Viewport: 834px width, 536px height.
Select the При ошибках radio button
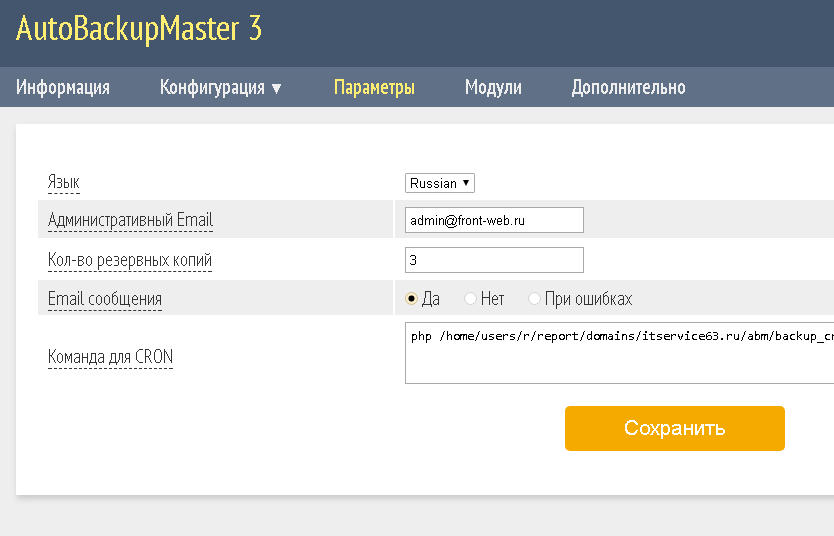(534, 299)
